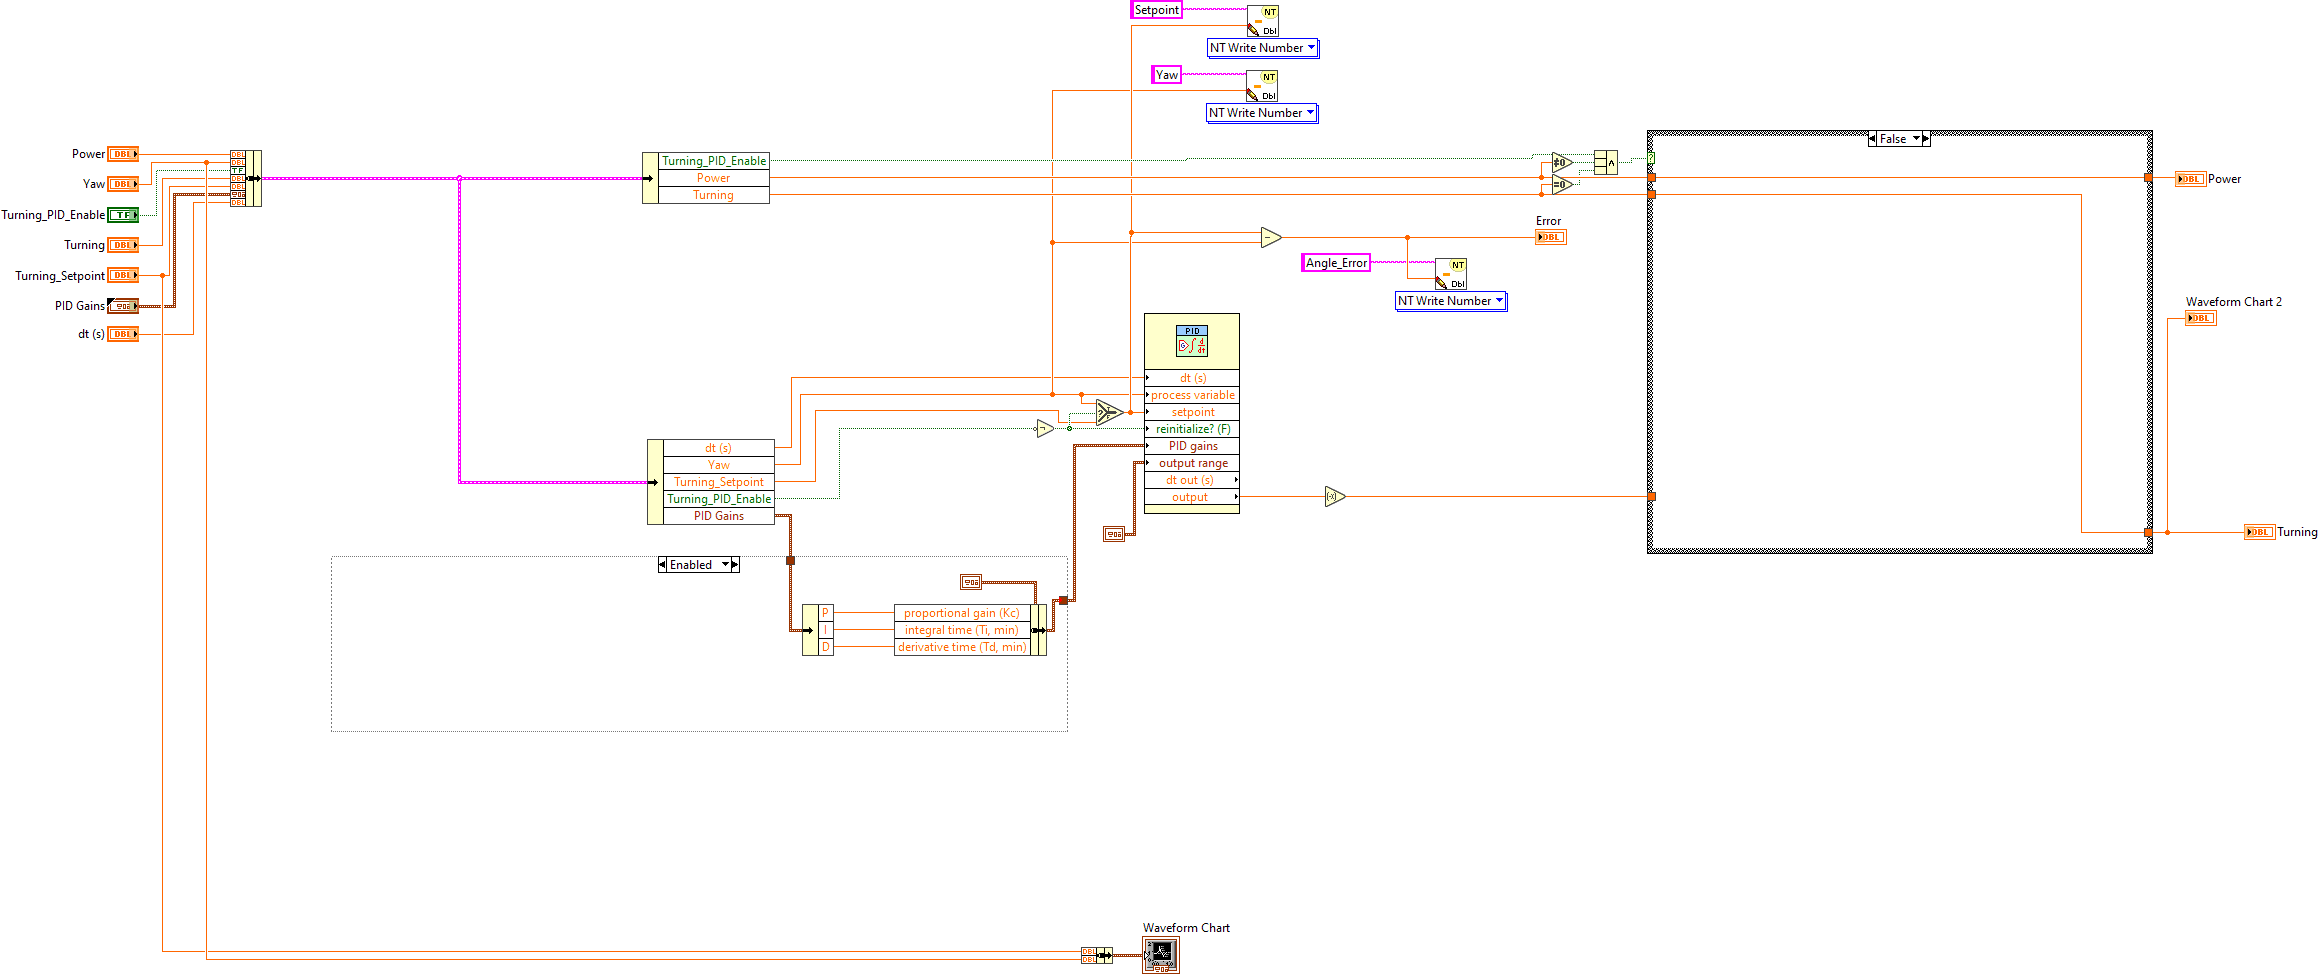Image resolution: width=2320 pixels, height=974 pixels.
Task: Click the Angle_Error label text
Action: (1336, 262)
